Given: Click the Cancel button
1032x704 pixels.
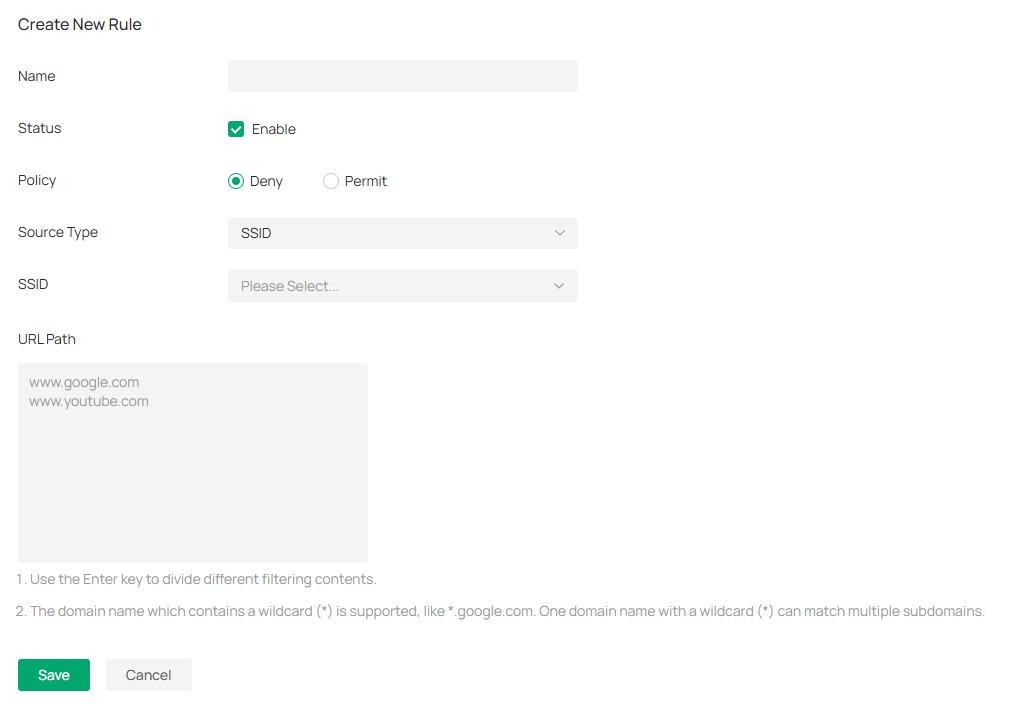Looking at the screenshot, I should tap(148, 675).
